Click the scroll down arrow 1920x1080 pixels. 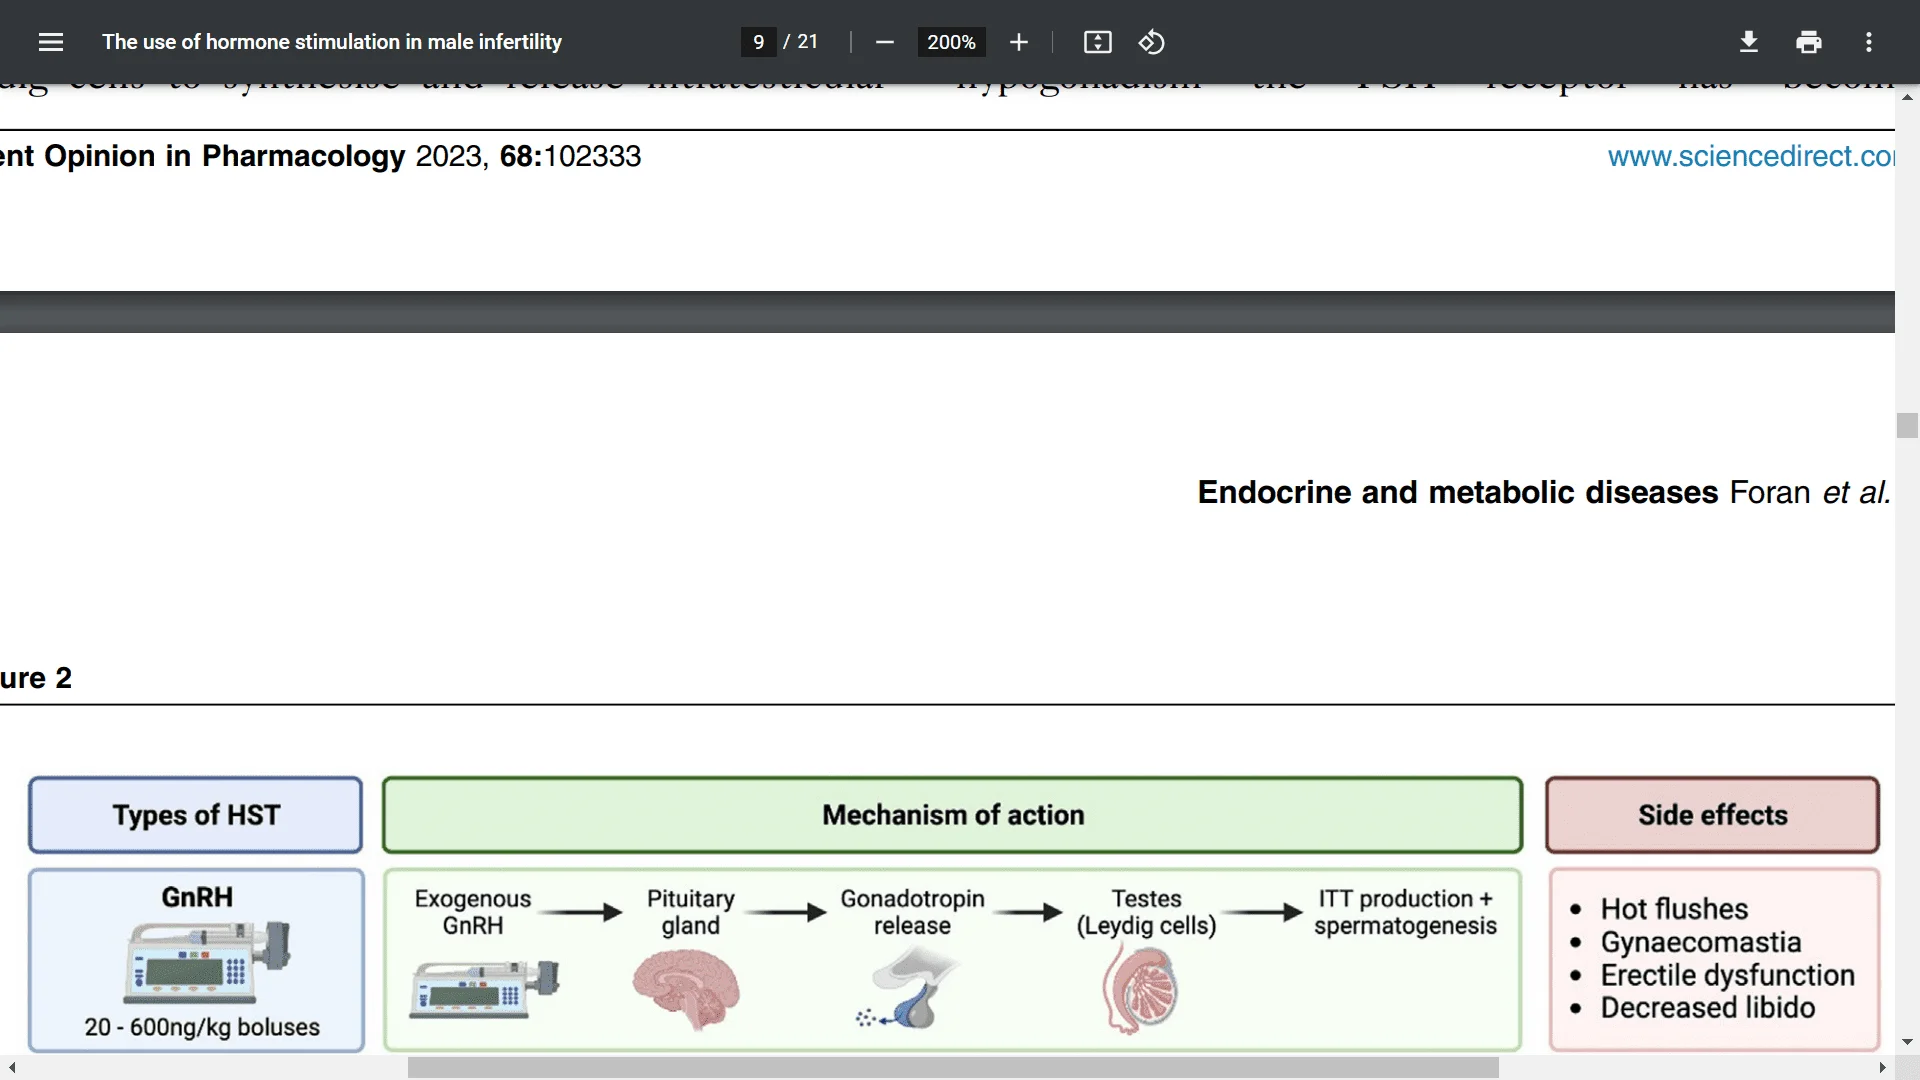coord(1907,1042)
